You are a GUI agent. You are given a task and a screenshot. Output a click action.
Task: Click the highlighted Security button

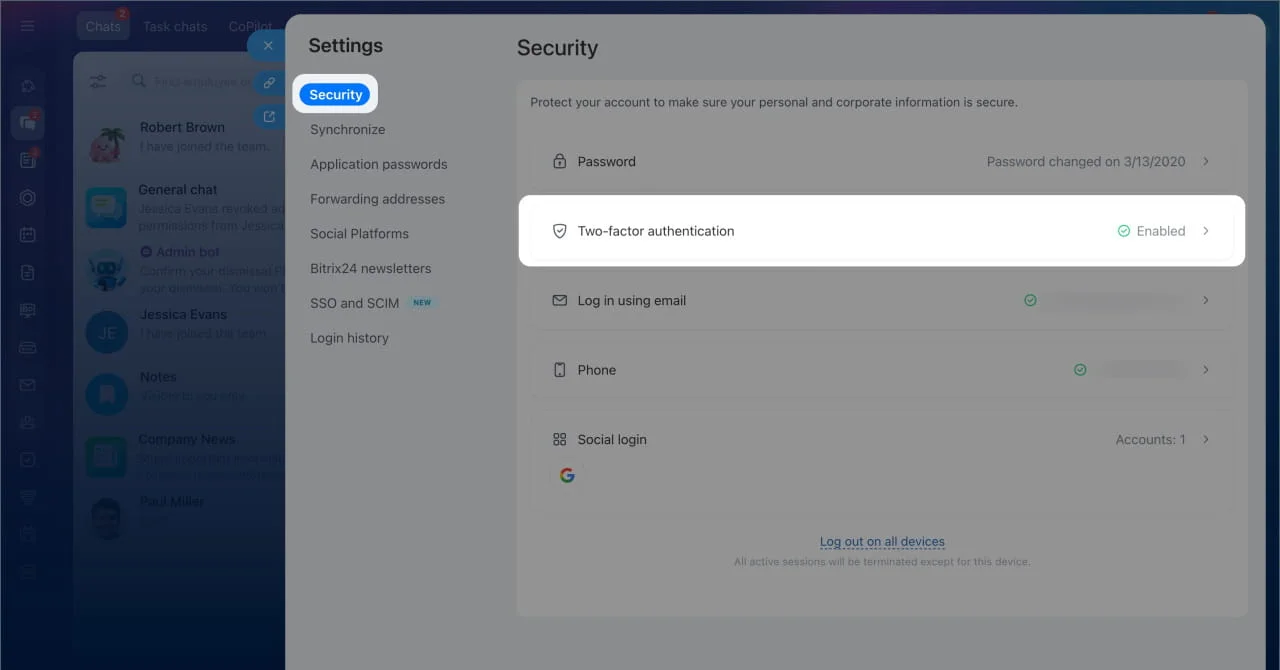point(335,93)
